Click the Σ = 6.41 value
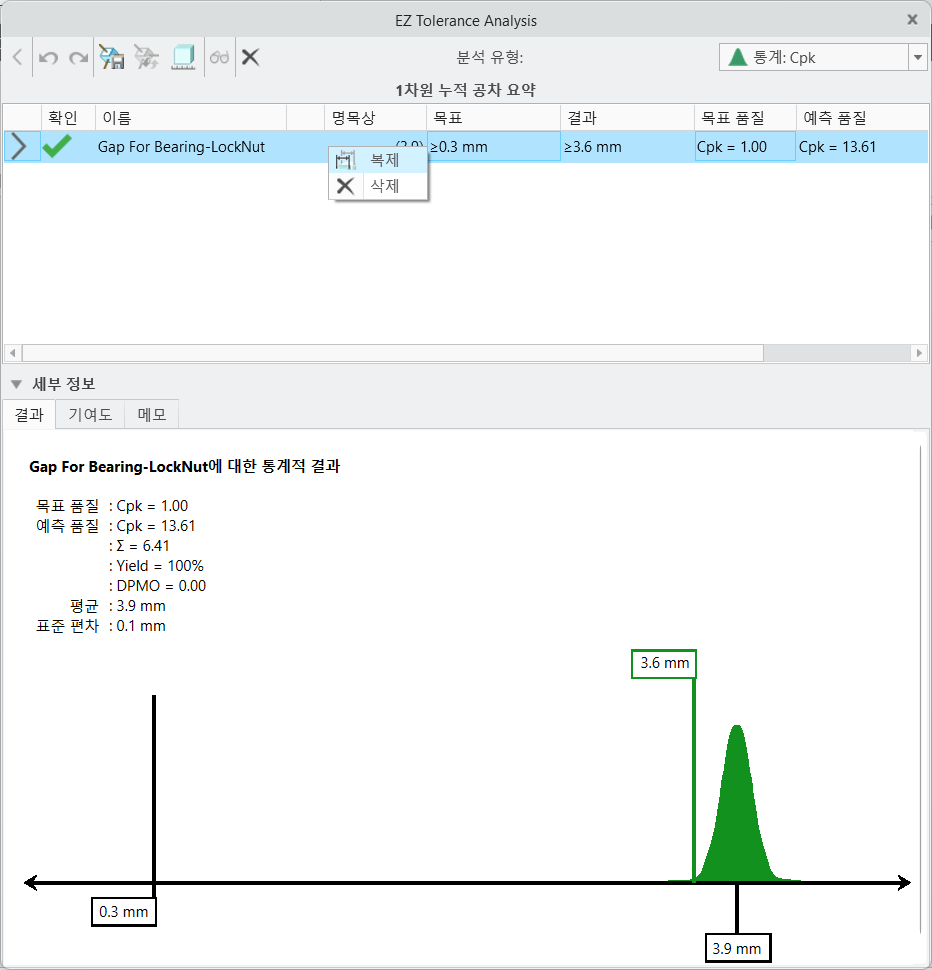 (143, 546)
